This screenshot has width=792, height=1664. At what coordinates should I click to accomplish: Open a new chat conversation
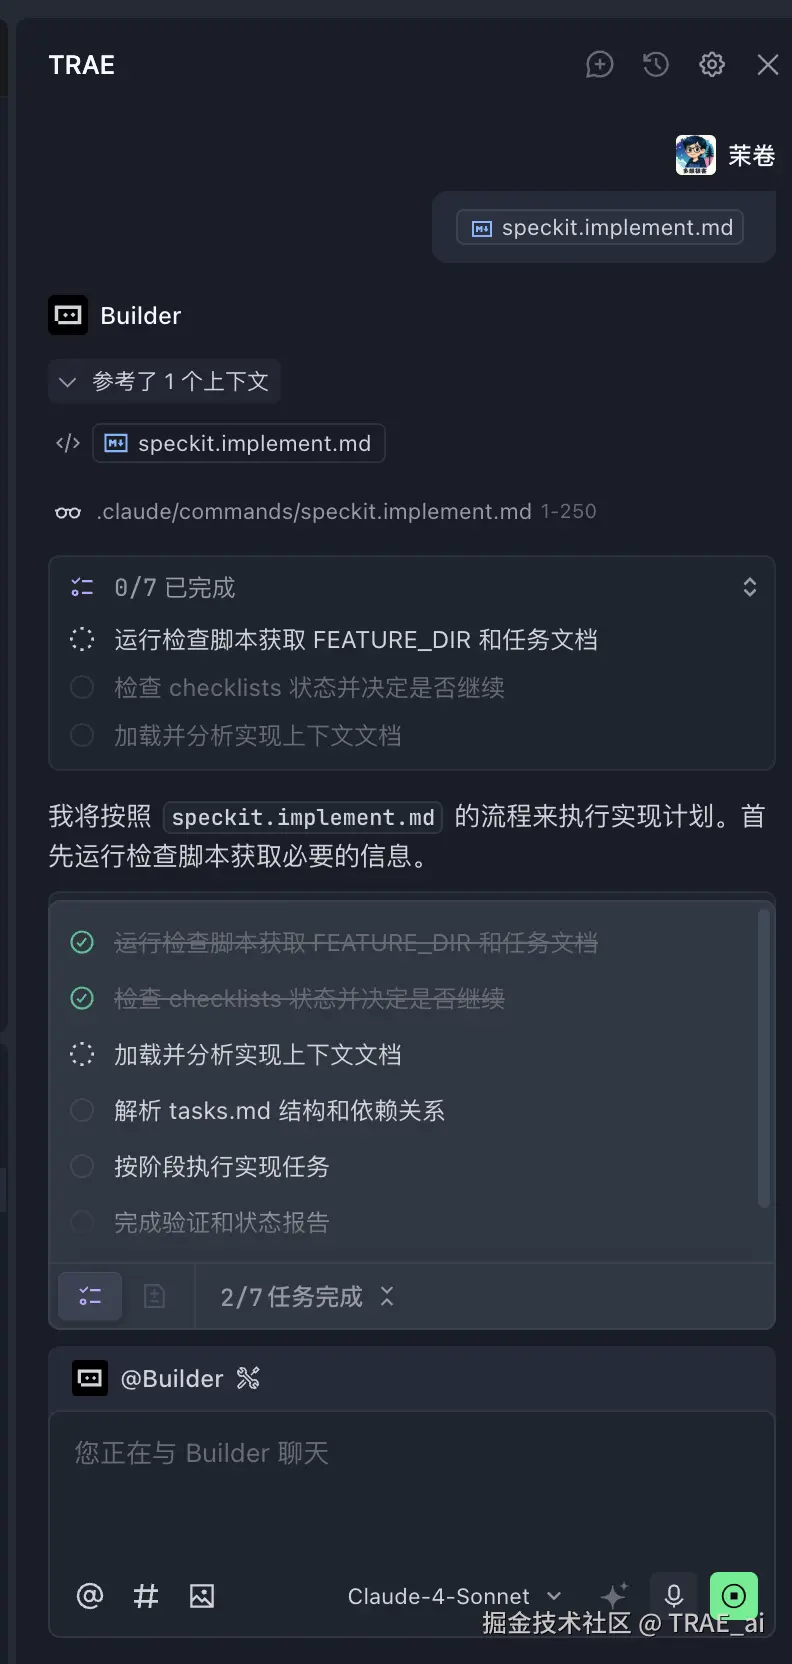coord(600,64)
